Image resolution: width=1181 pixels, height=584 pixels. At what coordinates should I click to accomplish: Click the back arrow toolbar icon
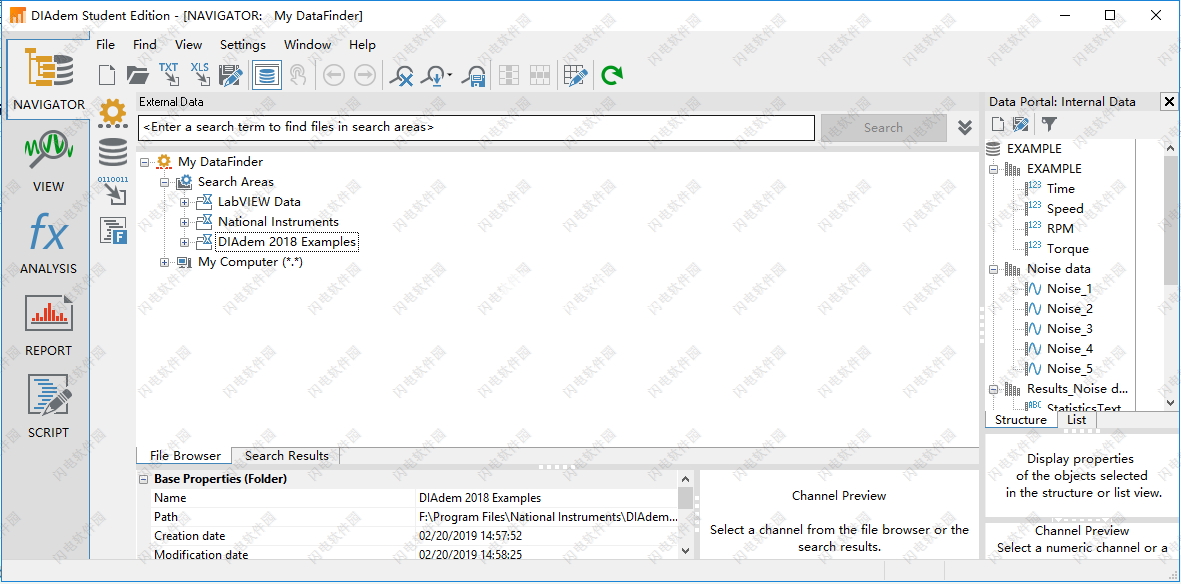334,75
